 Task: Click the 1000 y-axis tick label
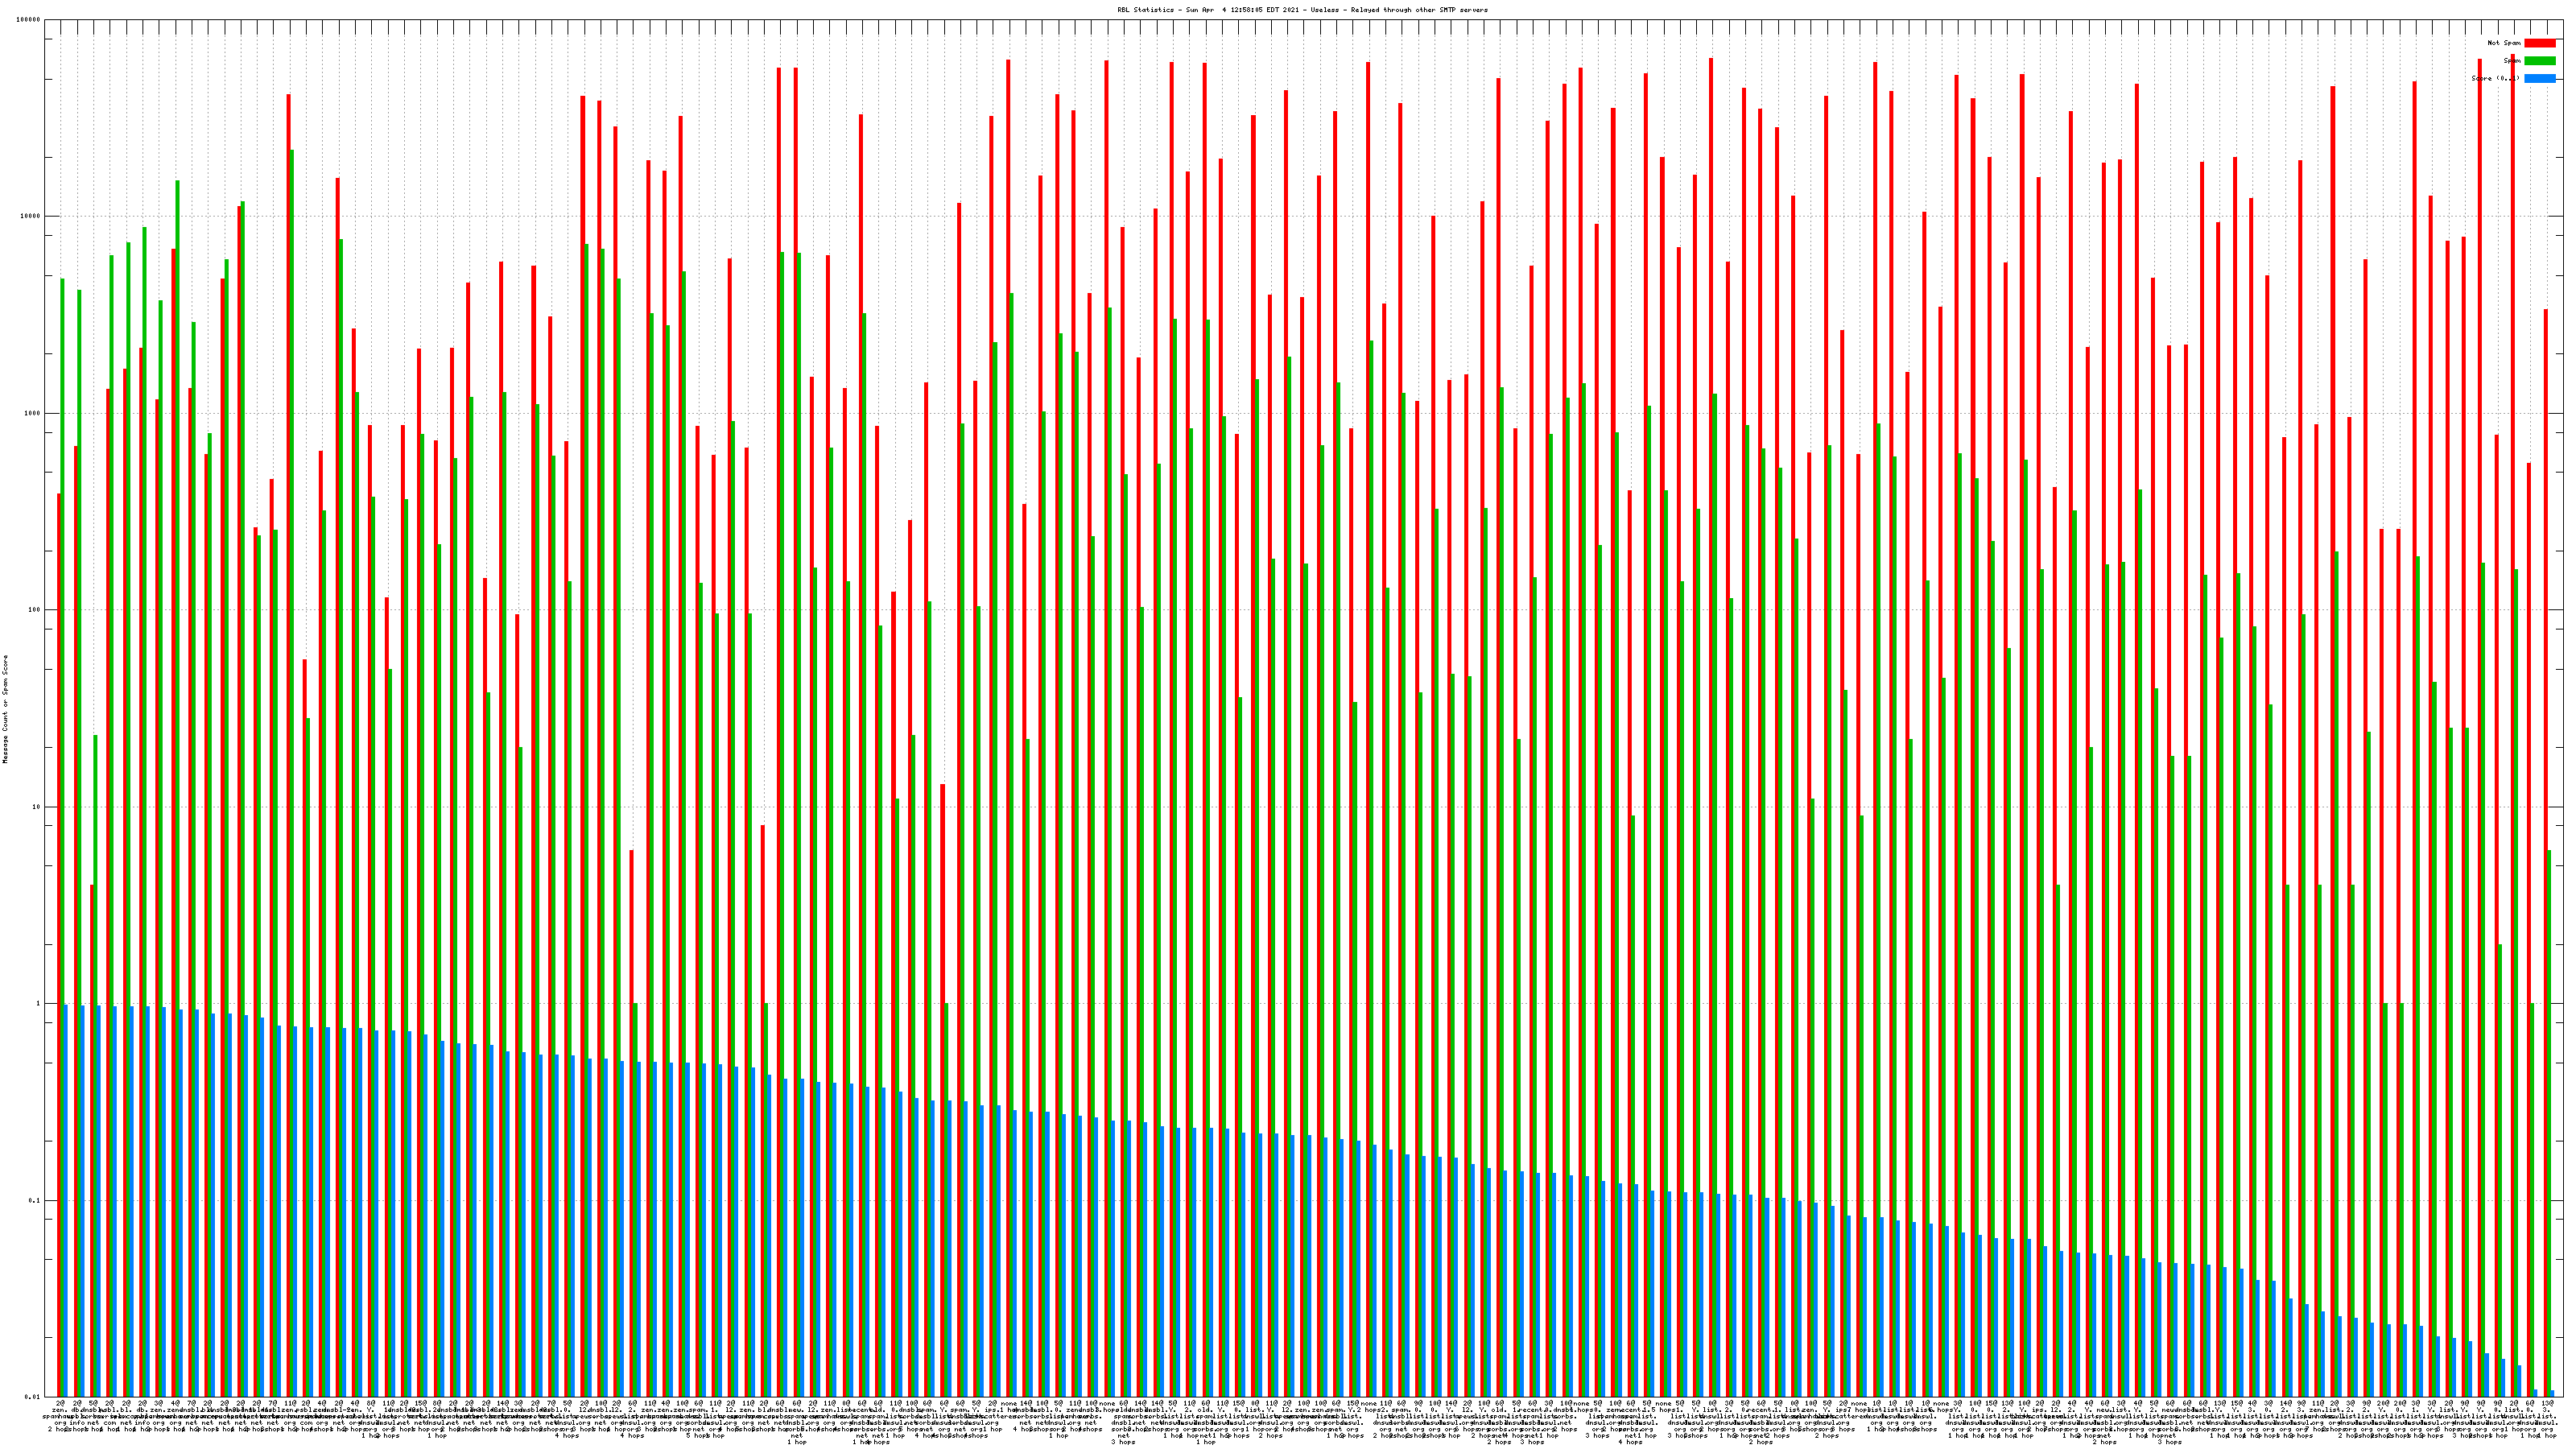[34, 413]
